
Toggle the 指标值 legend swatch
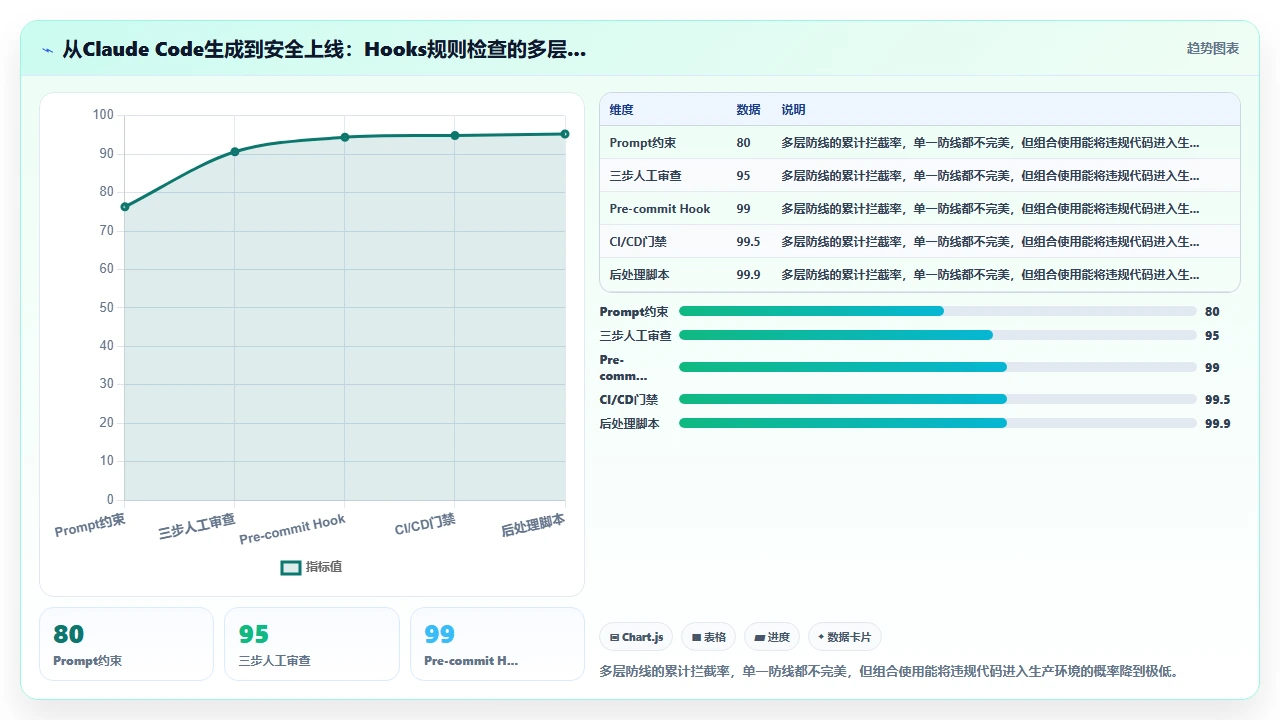[x=291, y=567]
